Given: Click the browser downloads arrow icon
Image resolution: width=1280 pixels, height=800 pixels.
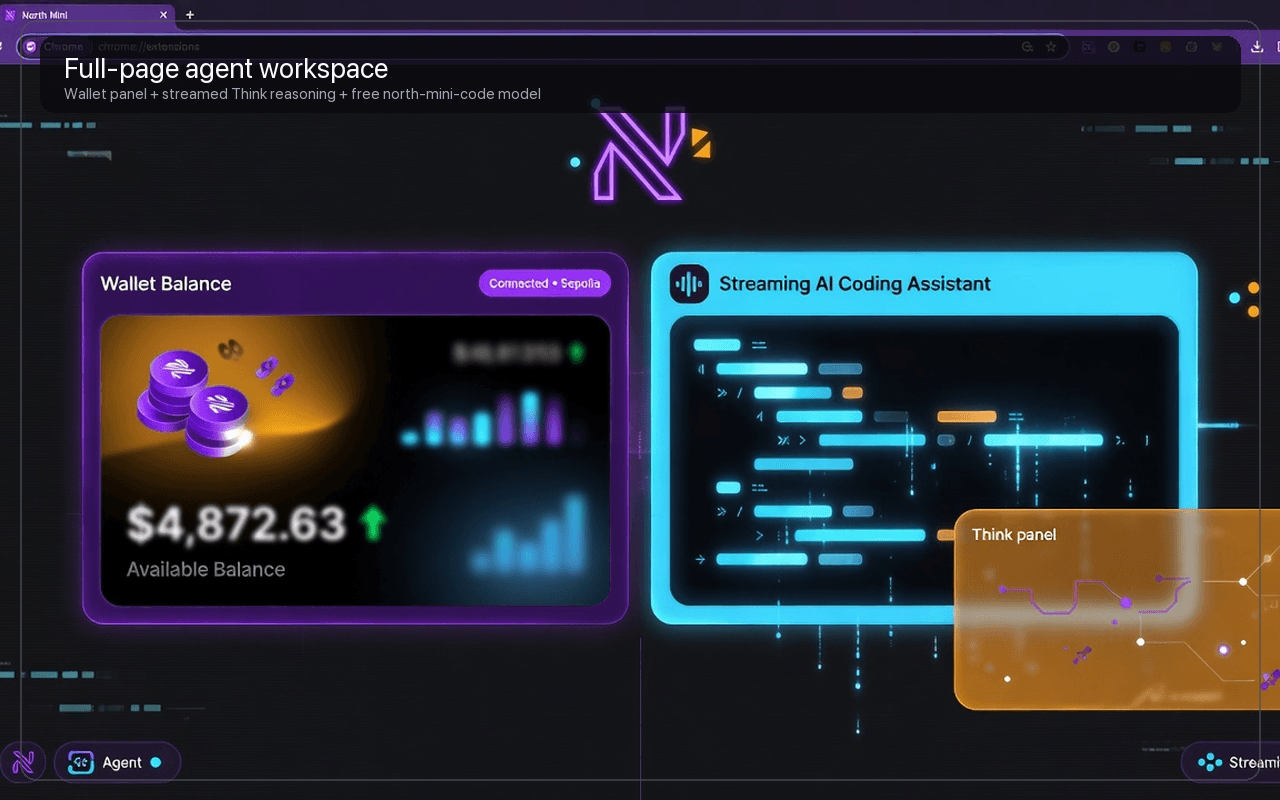Looking at the screenshot, I should 1258,46.
